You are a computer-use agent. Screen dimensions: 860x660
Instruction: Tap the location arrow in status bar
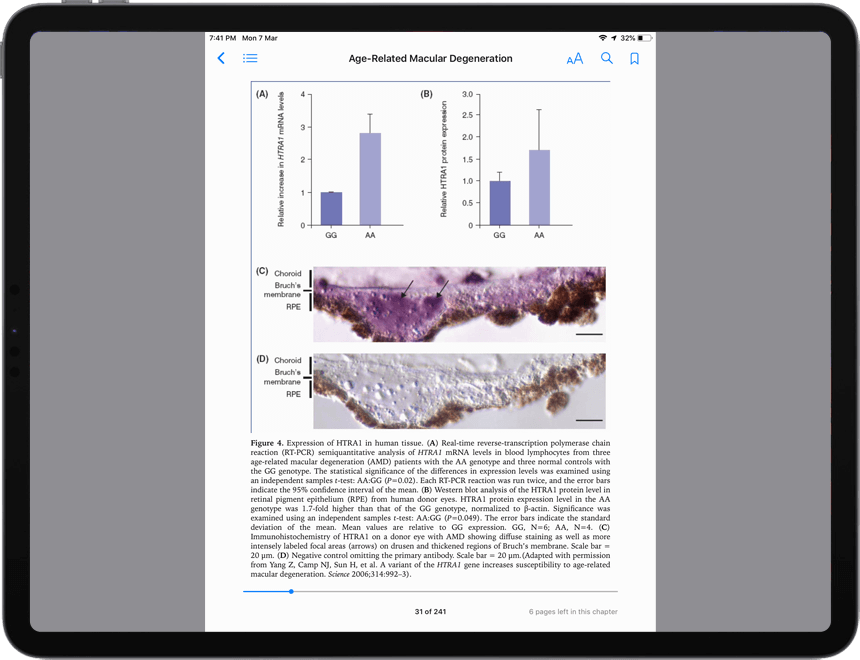pyautogui.click(x=614, y=38)
